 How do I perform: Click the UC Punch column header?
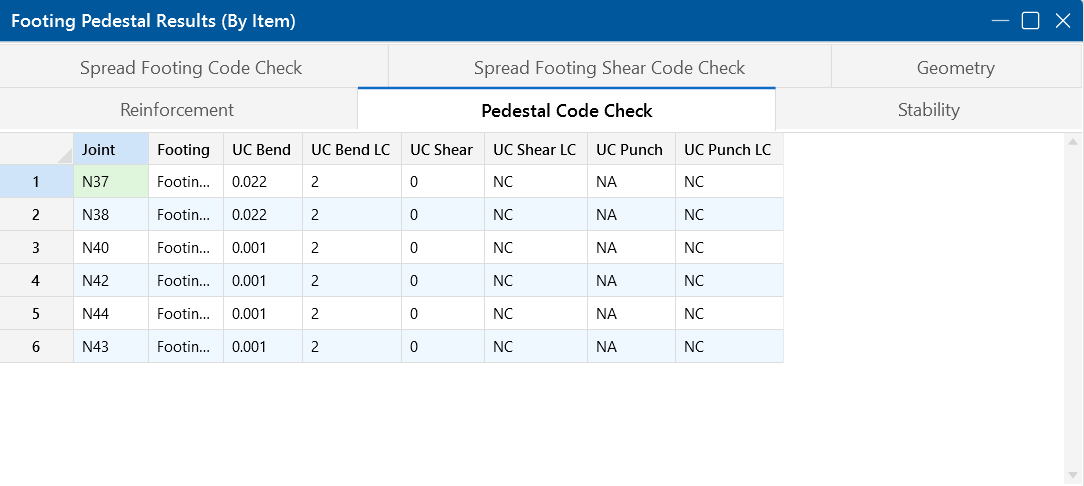coord(629,150)
